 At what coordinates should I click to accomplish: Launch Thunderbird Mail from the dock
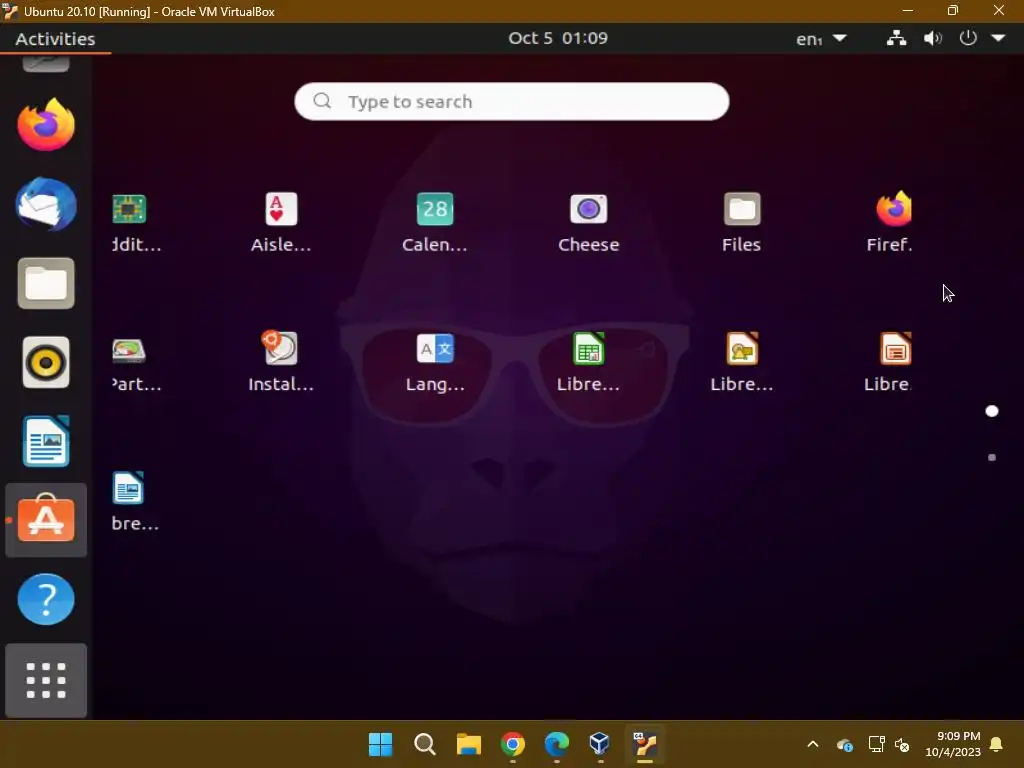point(46,204)
